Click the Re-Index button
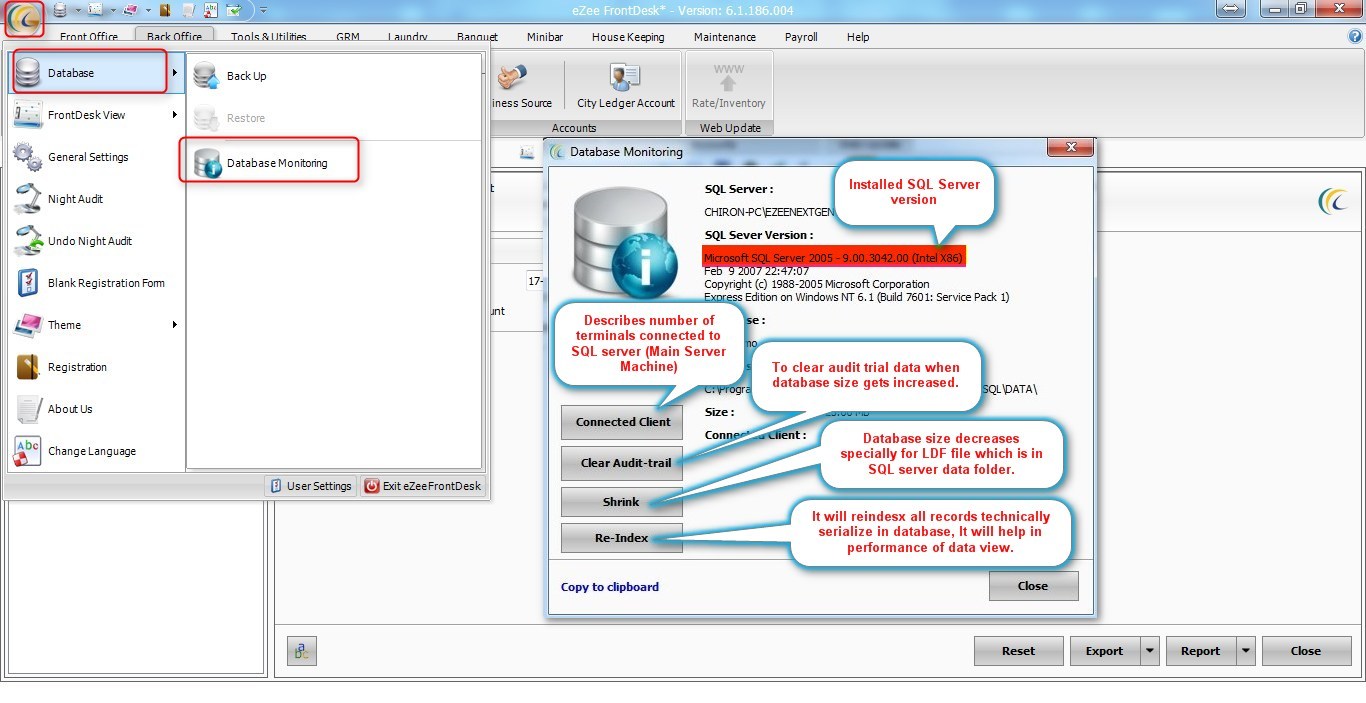Viewport: 1366px width, 703px height. [621, 538]
